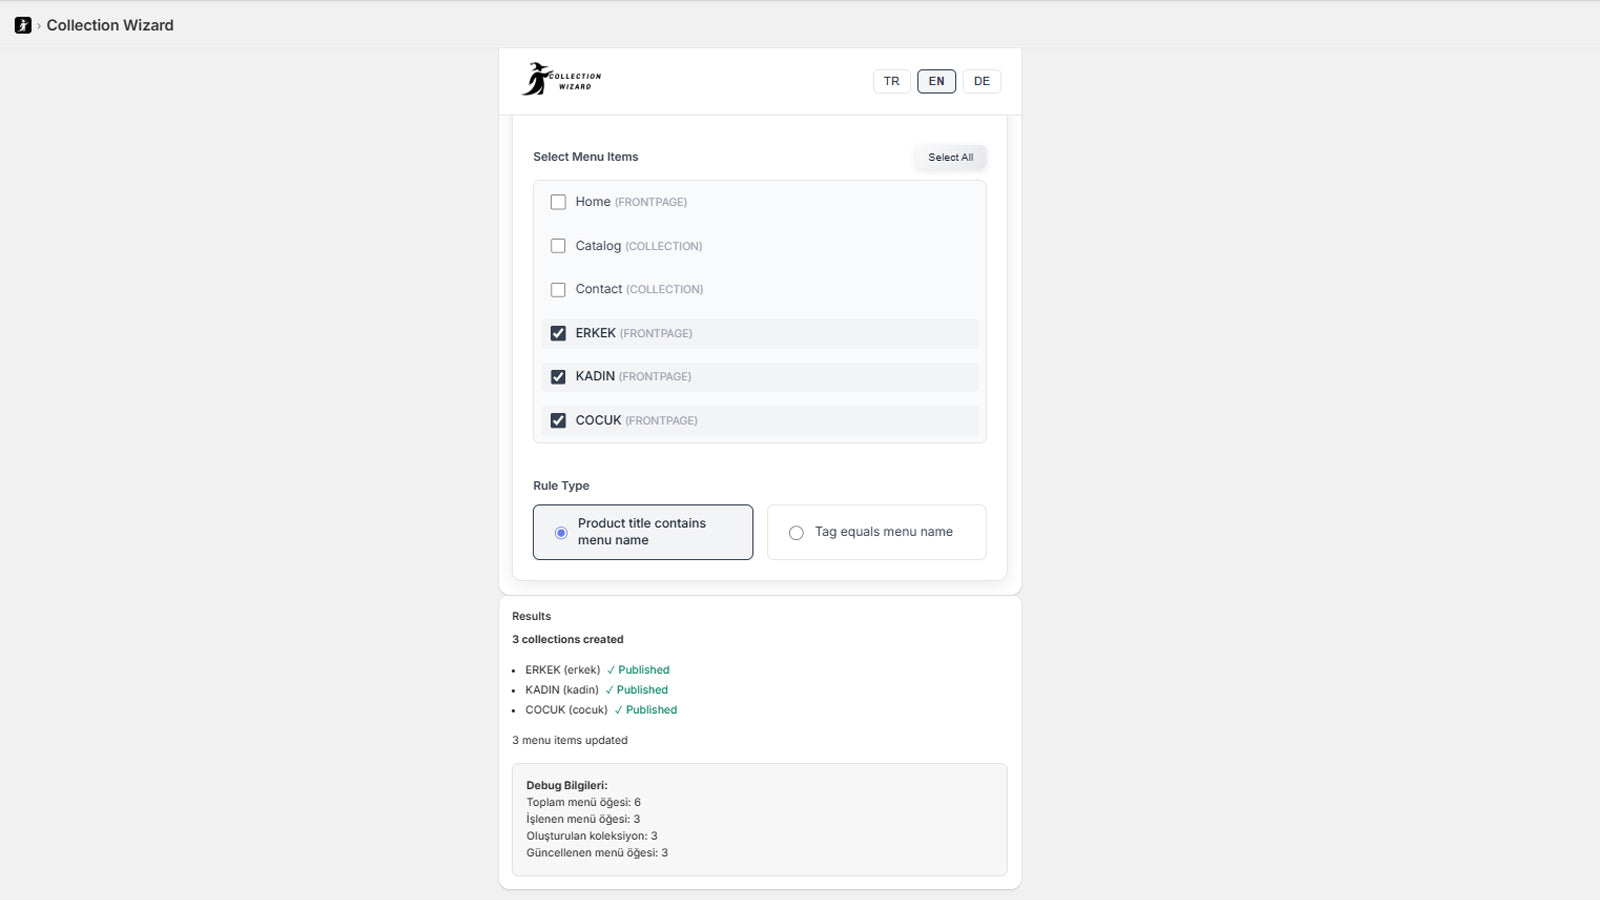Open the Collection Wizard breadcrumb

[109, 25]
